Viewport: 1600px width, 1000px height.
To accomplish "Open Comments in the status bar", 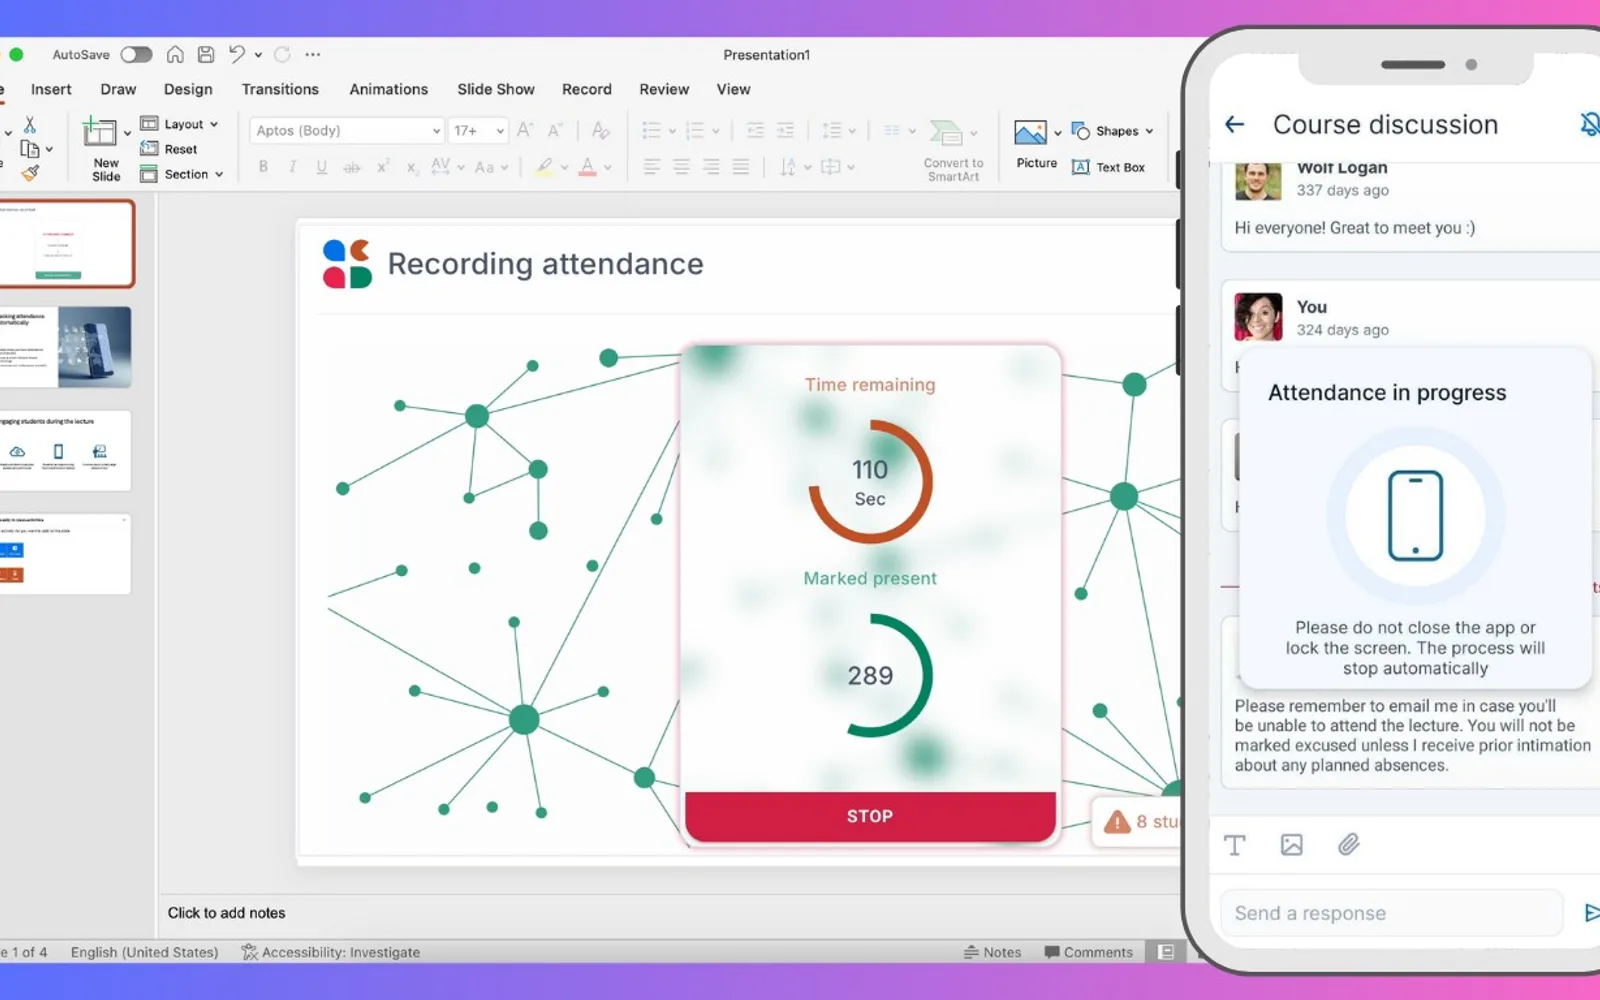I will click(1088, 952).
